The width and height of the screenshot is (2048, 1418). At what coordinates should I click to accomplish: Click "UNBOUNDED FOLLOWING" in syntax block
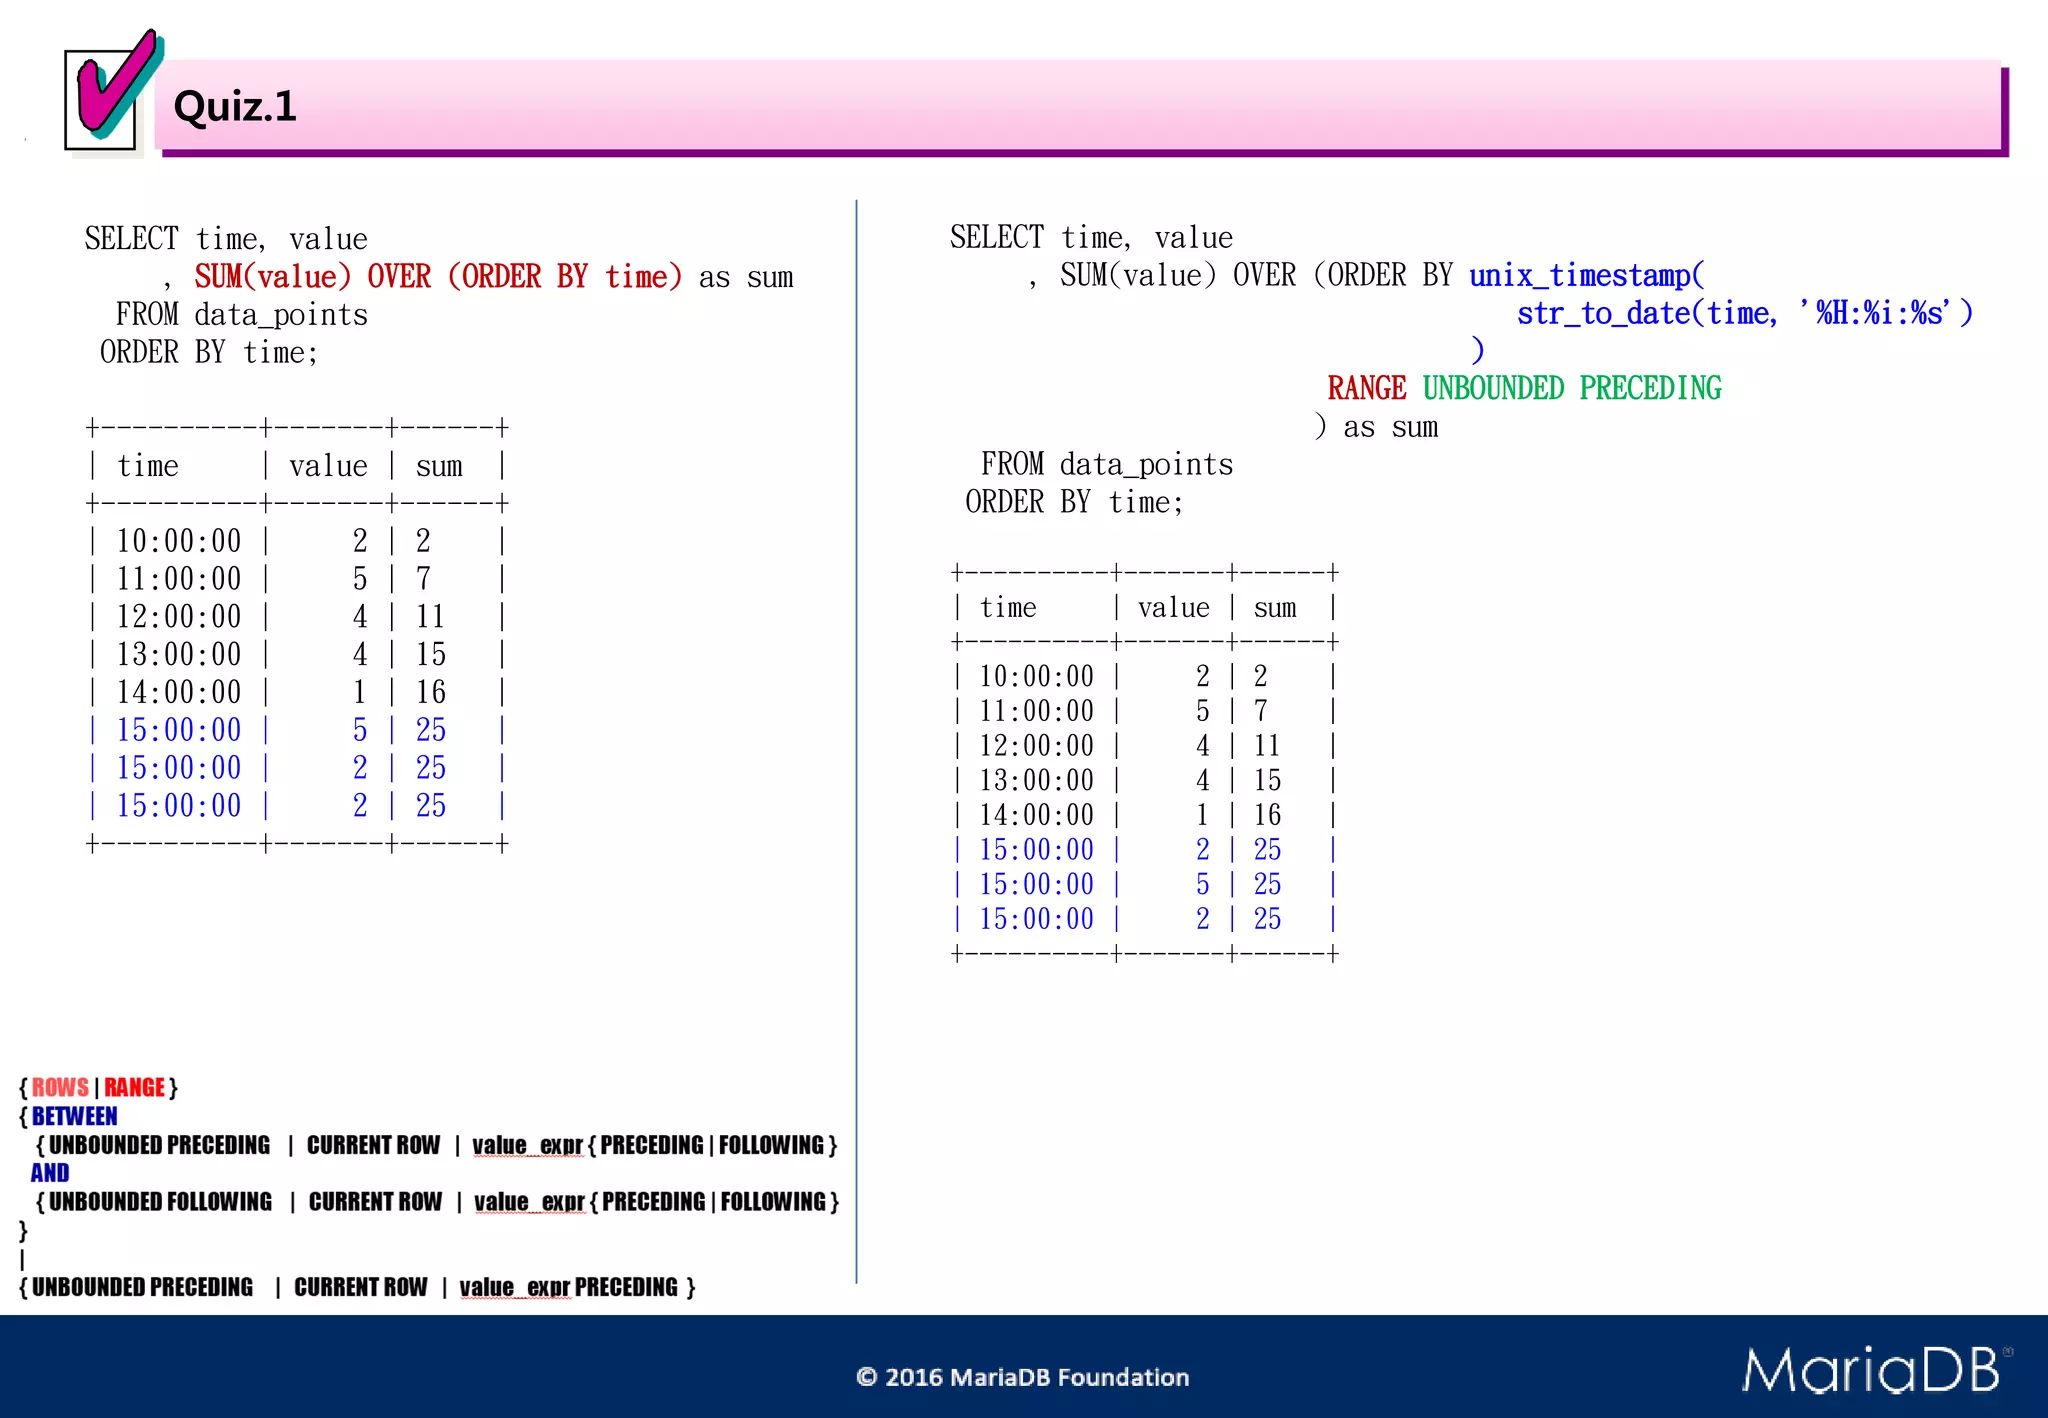160,1201
